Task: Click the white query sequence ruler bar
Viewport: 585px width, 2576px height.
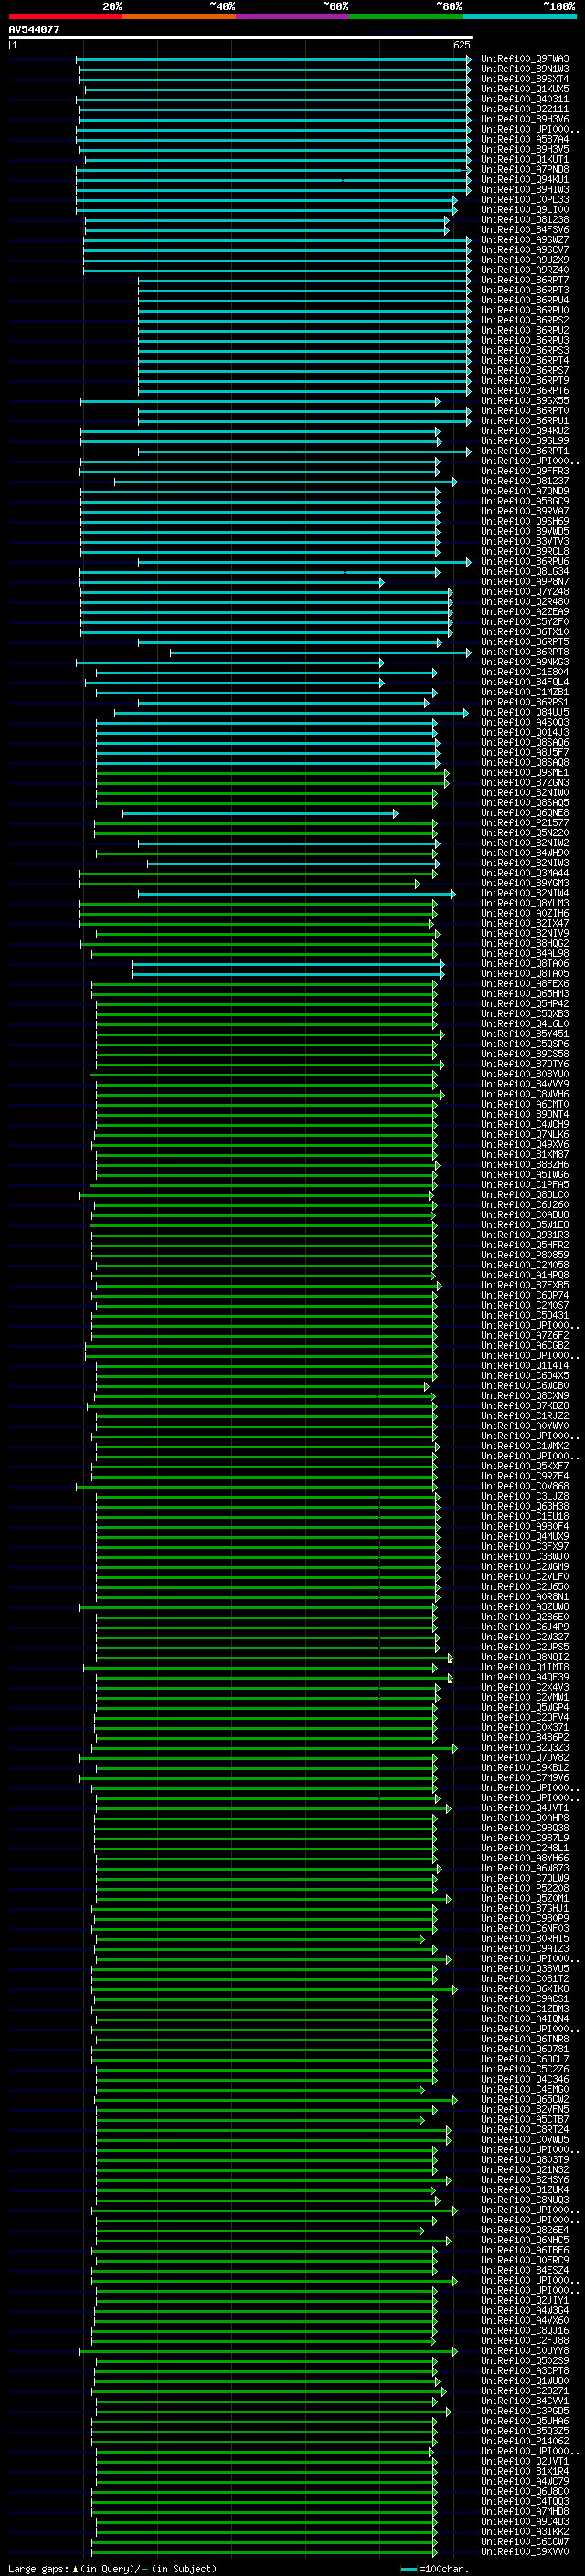Action: pyautogui.click(x=240, y=37)
